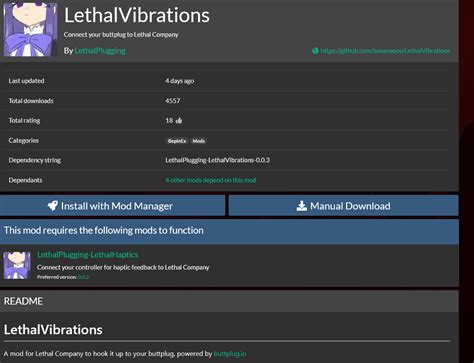Click the total downloads value 4557
The height and width of the screenshot is (363, 474).
point(173,101)
